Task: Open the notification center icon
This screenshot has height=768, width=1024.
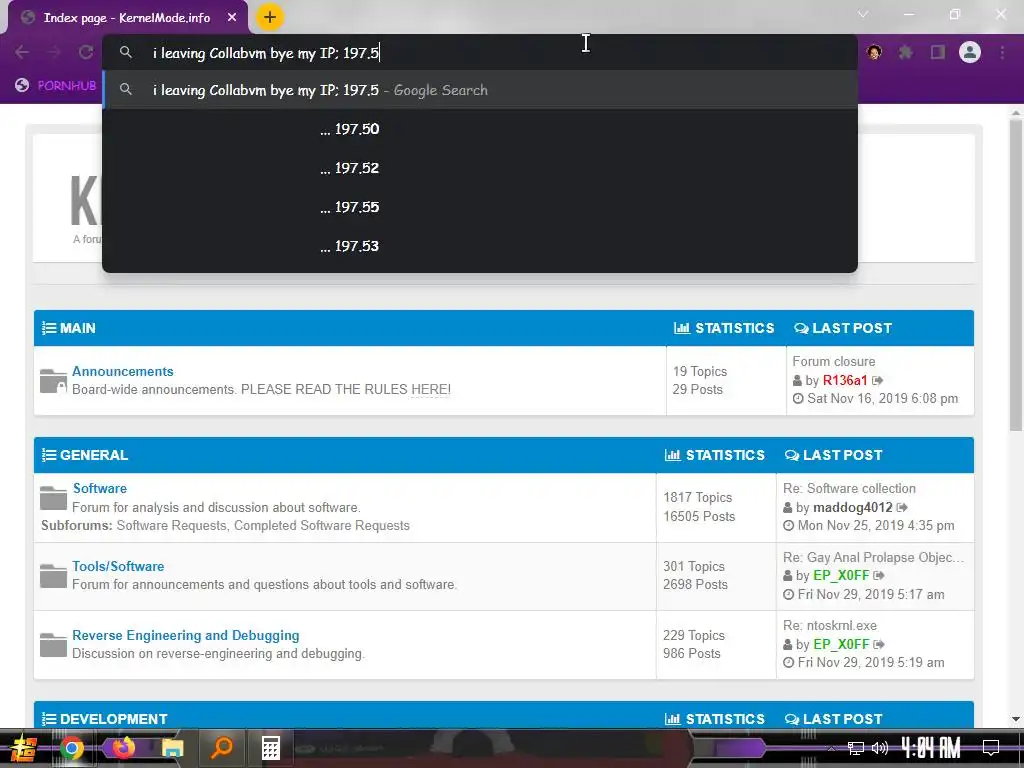Action: point(991,747)
